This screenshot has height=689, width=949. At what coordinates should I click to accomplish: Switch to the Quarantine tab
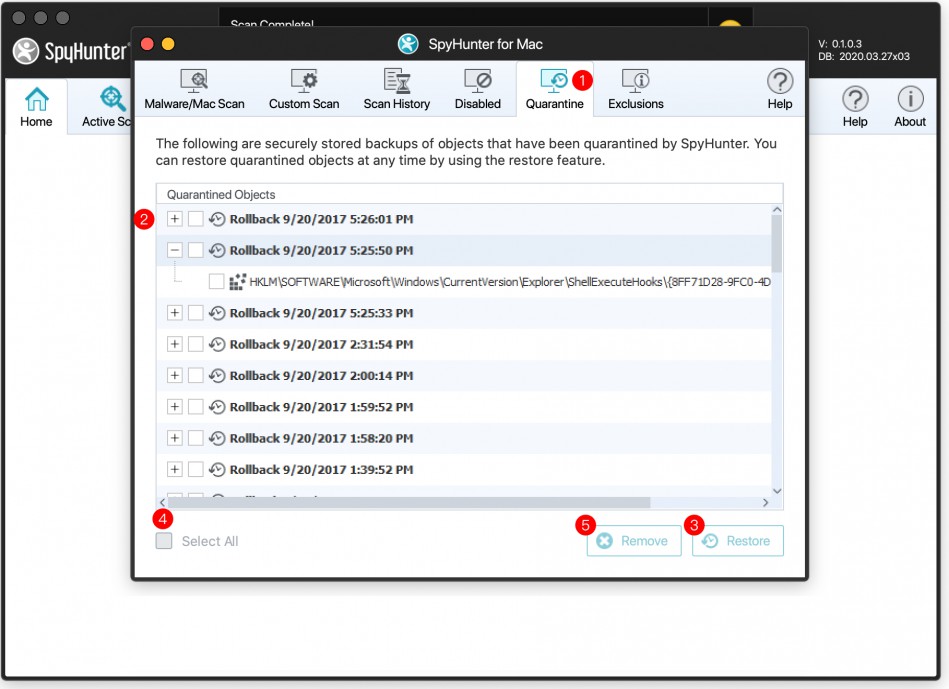pyautogui.click(x=555, y=88)
